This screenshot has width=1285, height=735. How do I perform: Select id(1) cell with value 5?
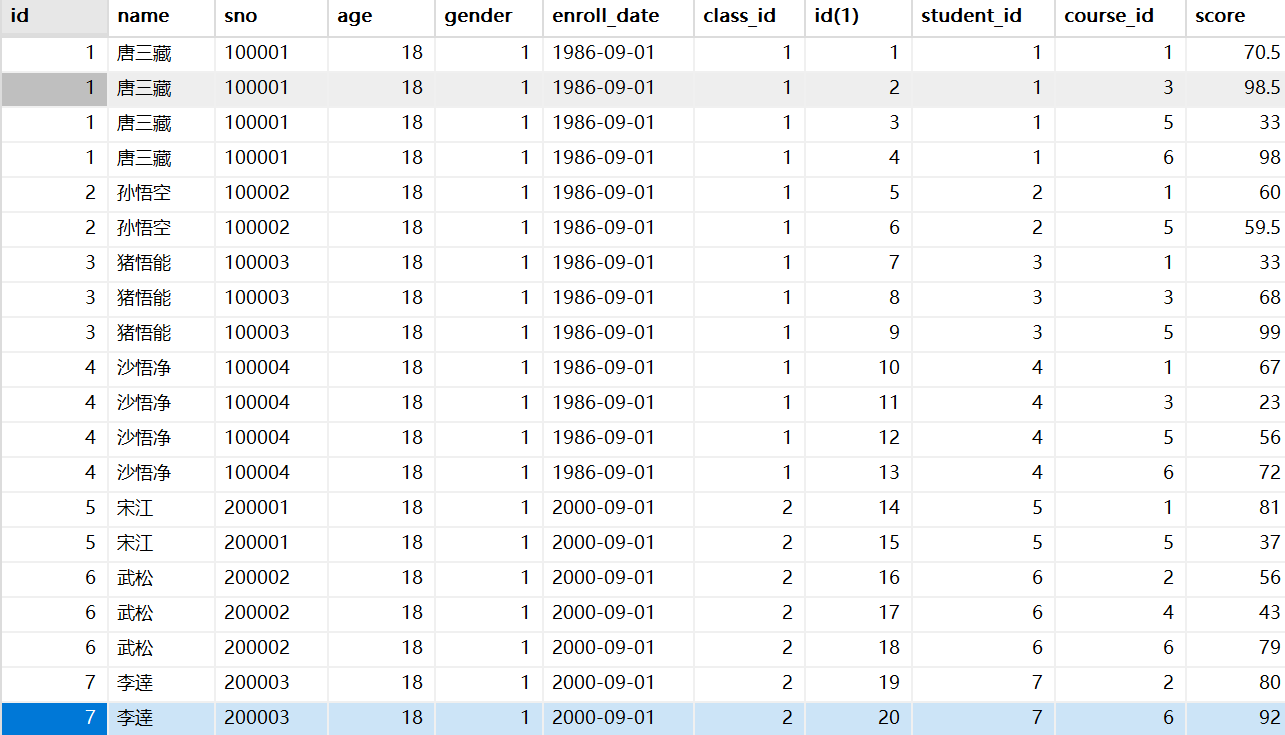(858, 193)
